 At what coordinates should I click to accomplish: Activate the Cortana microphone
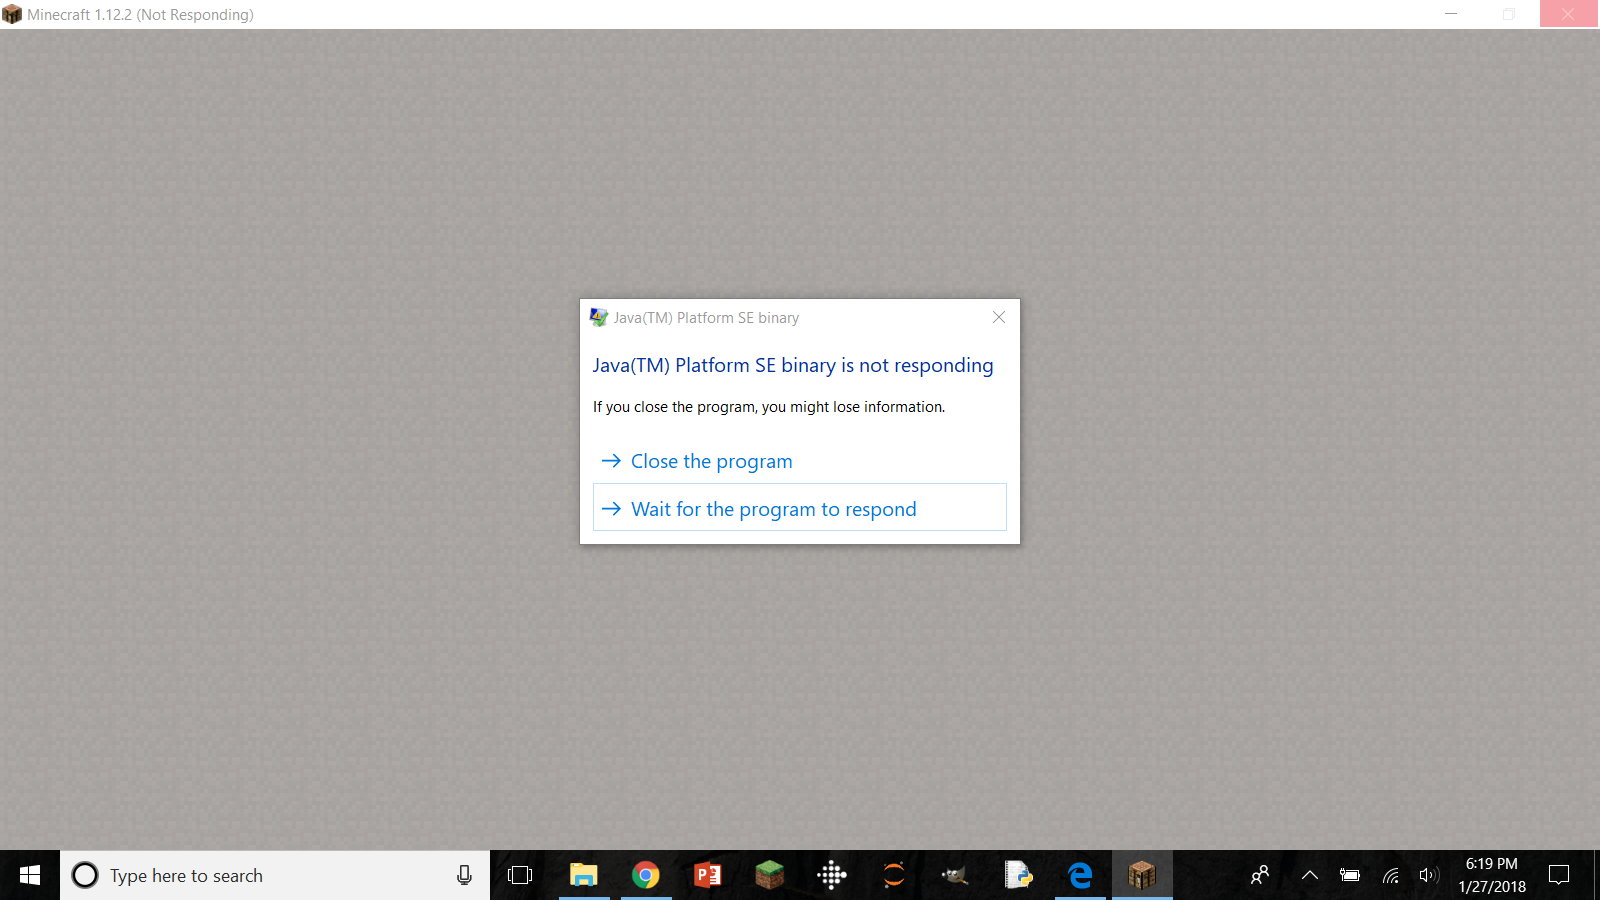tap(464, 875)
